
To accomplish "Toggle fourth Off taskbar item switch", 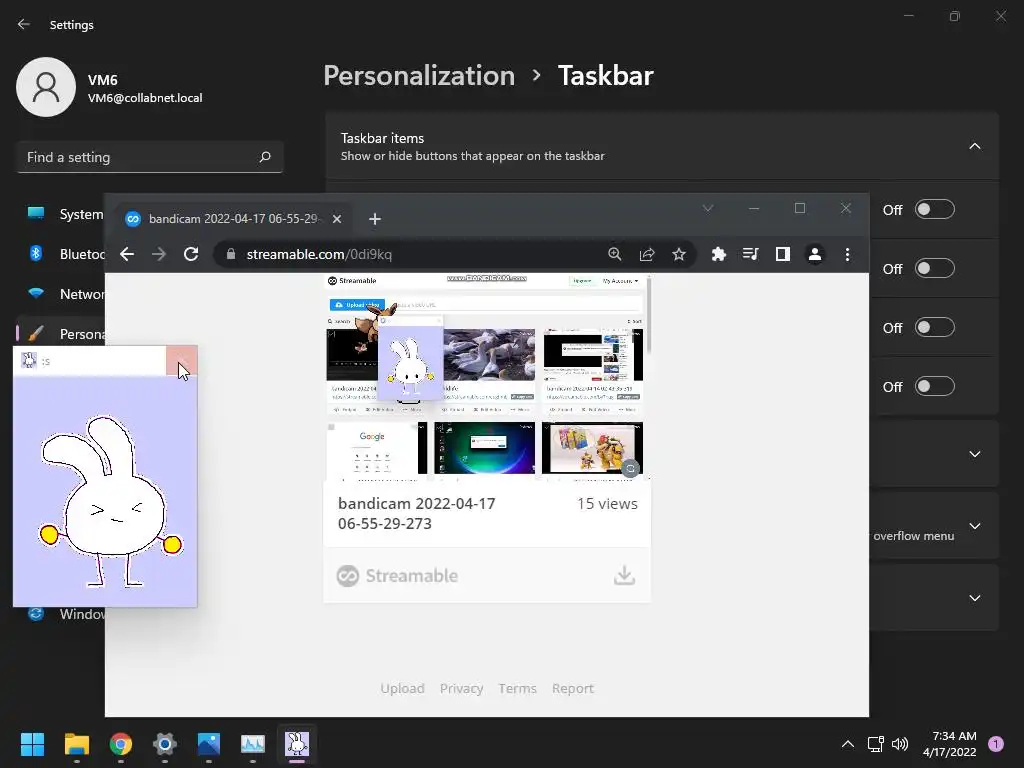I will [935, 386].
